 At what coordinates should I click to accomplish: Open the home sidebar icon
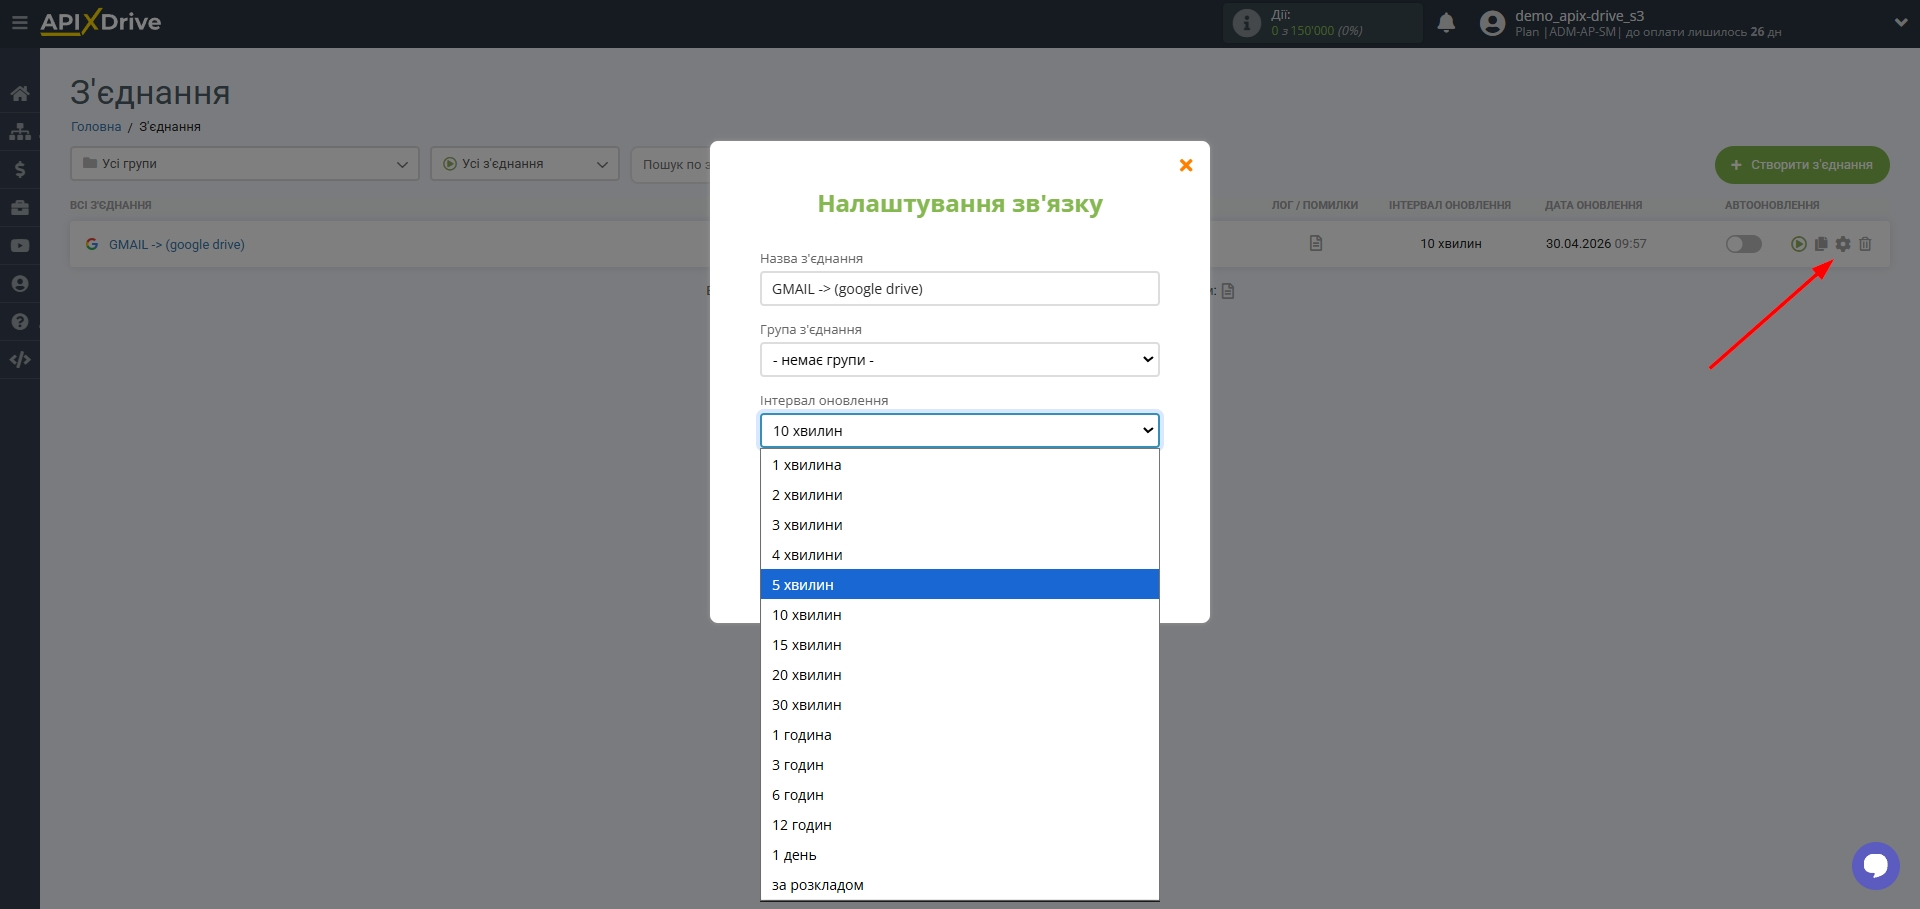19,94
